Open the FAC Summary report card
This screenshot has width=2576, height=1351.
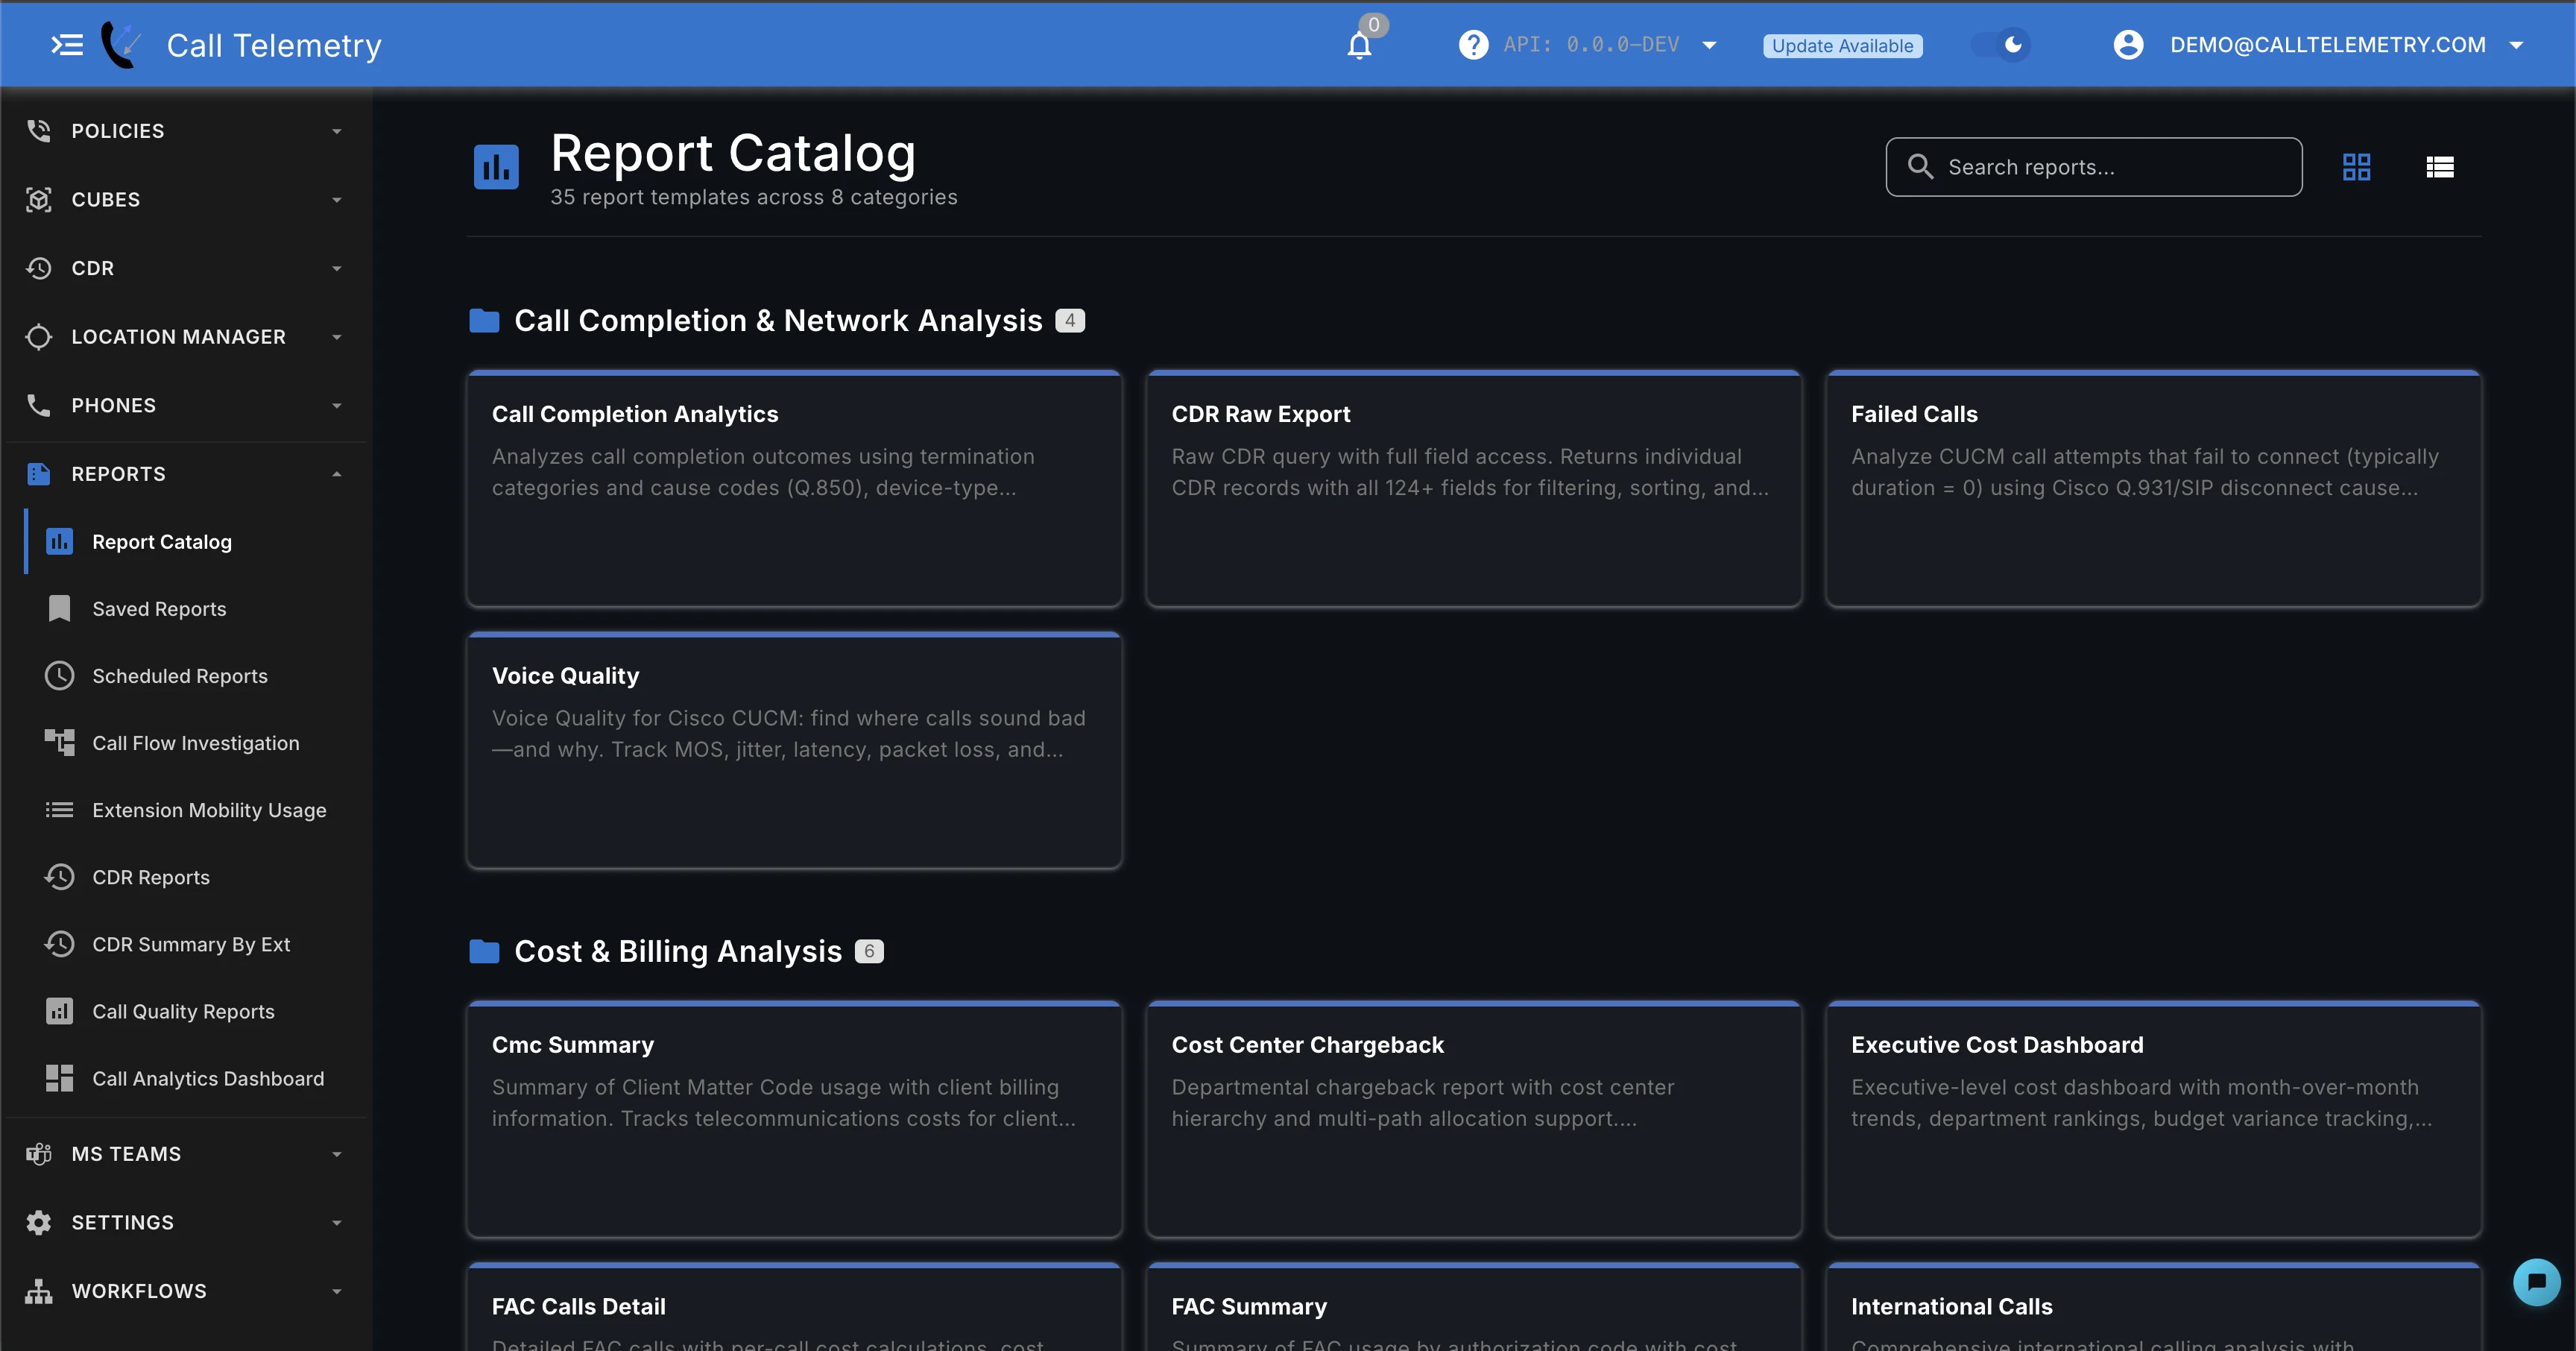(1474, 1307)
